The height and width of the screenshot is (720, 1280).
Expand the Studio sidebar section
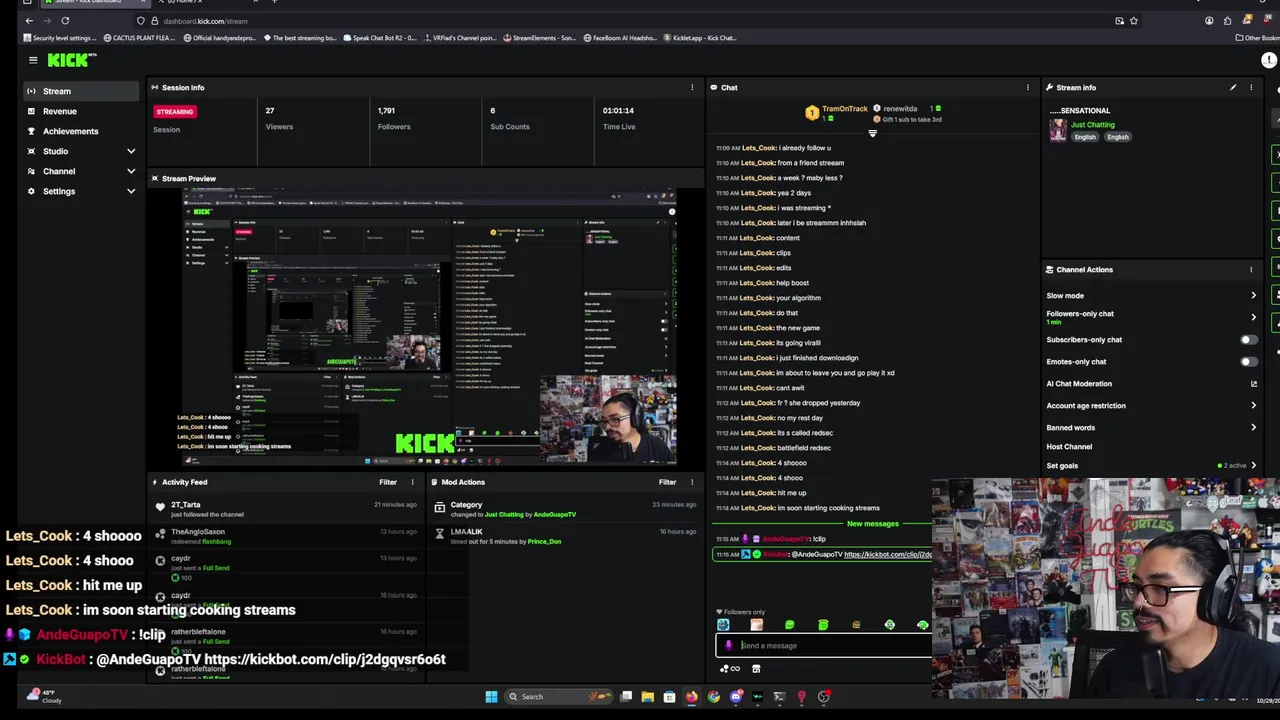coord(82,151)
